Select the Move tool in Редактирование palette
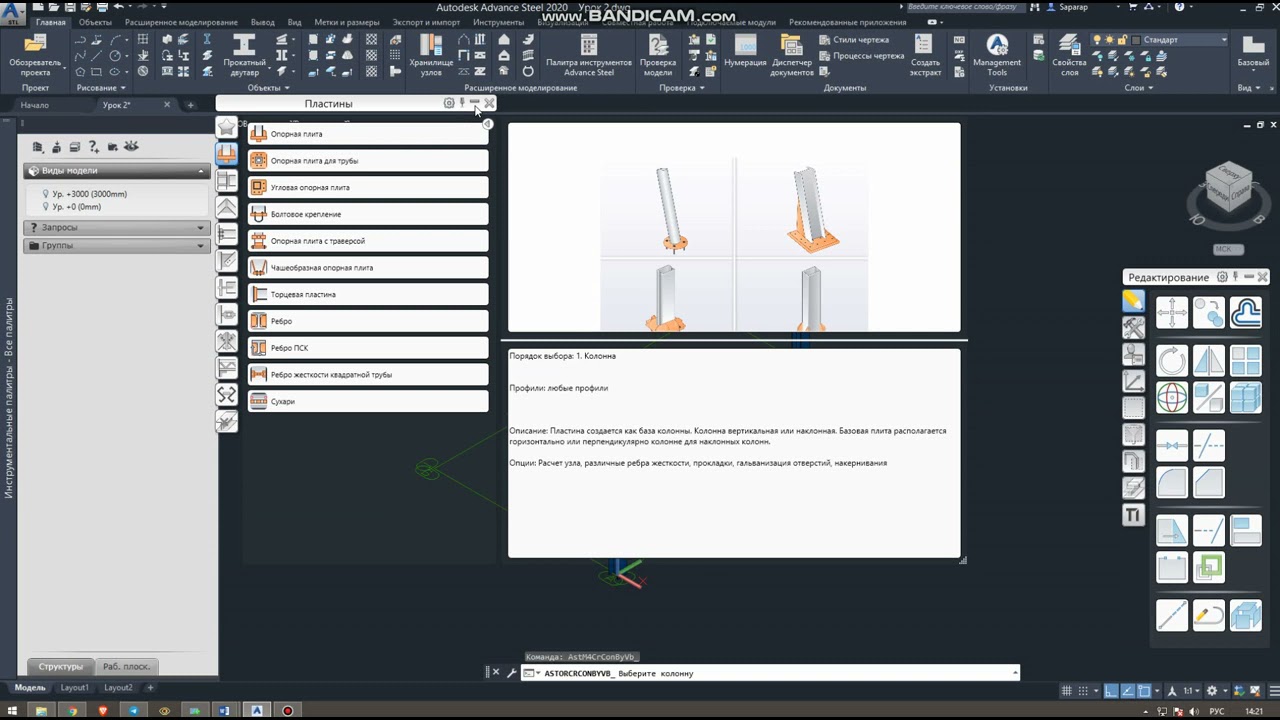 [1172, 313]
